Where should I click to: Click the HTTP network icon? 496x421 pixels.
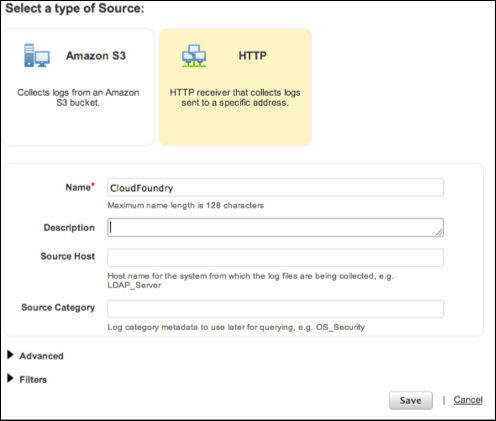[194, 56]
